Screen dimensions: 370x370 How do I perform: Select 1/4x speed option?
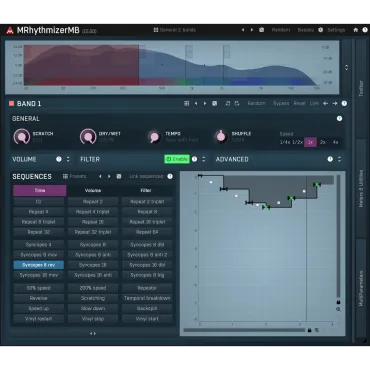[x=285, y=142]
